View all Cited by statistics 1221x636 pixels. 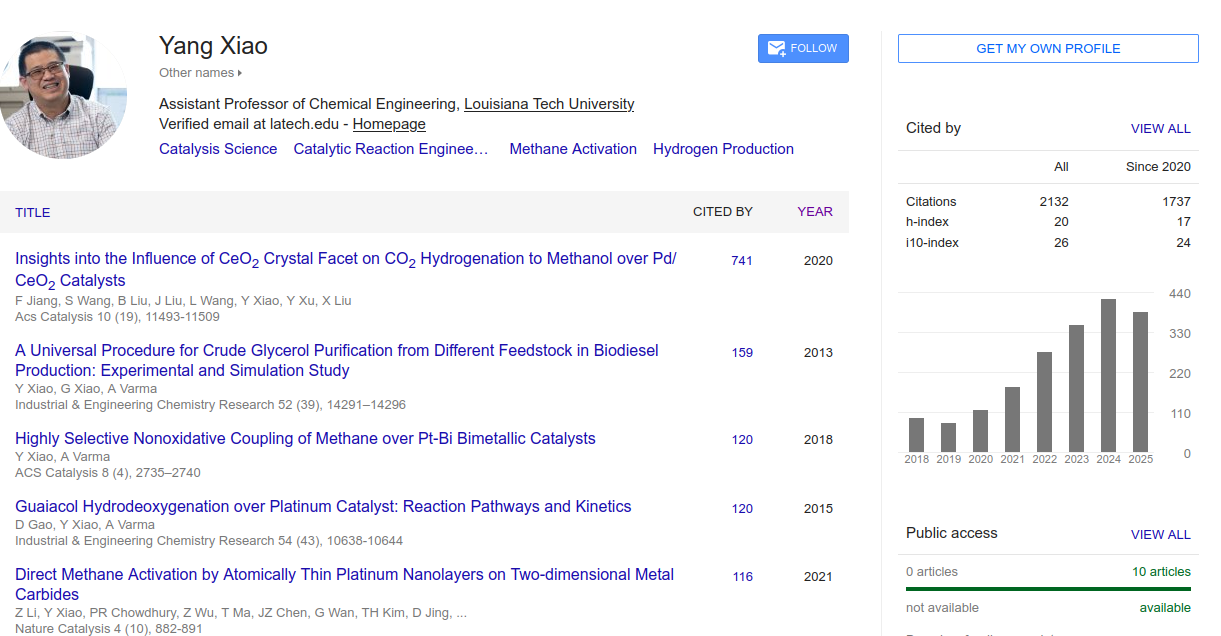tap(1160, 129)
